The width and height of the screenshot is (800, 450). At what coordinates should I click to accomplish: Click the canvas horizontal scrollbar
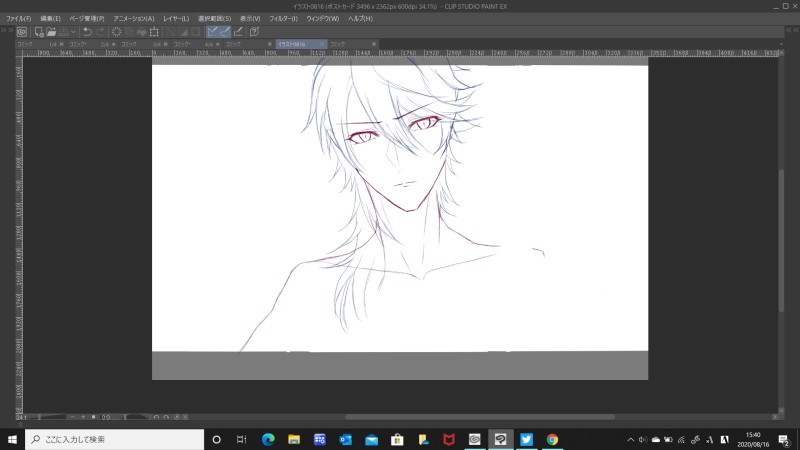click(x=480, y=417)
